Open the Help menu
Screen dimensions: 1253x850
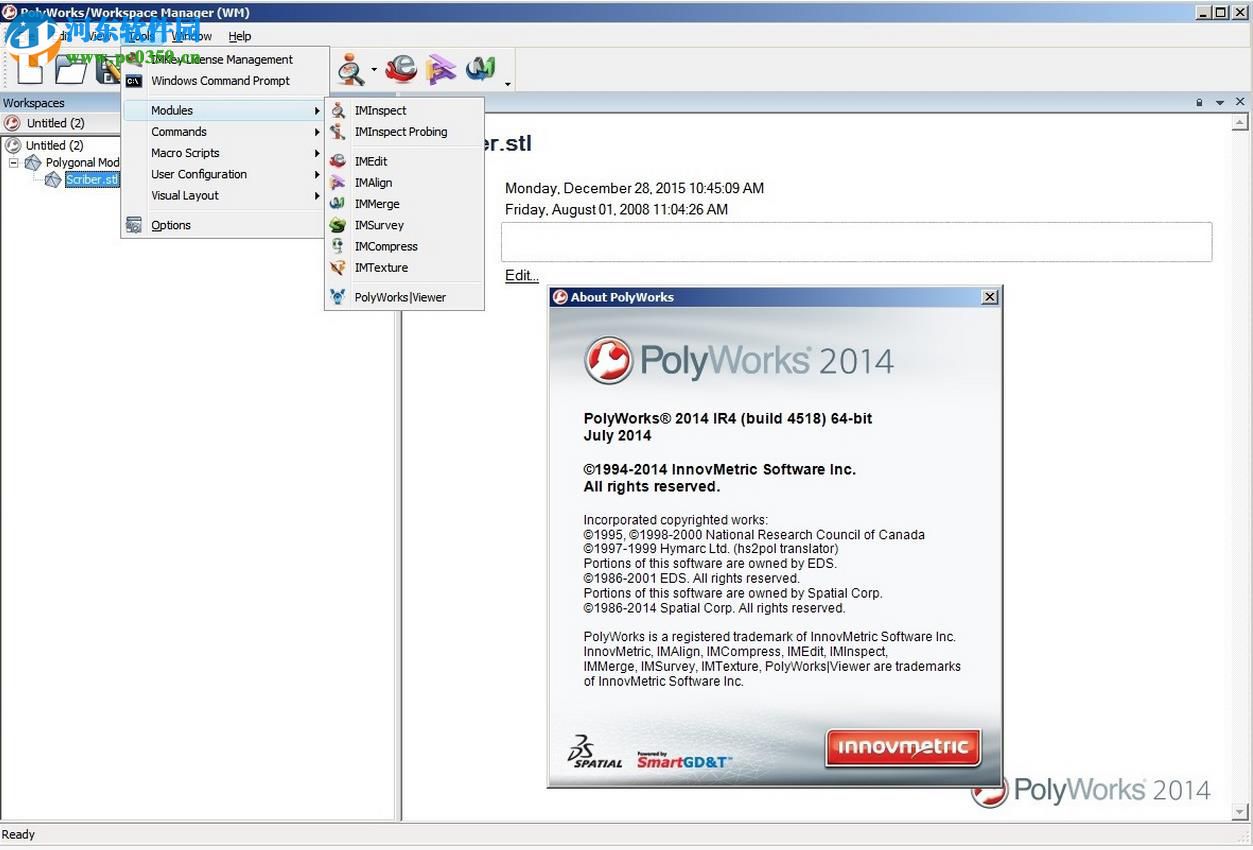click(240, 36)
